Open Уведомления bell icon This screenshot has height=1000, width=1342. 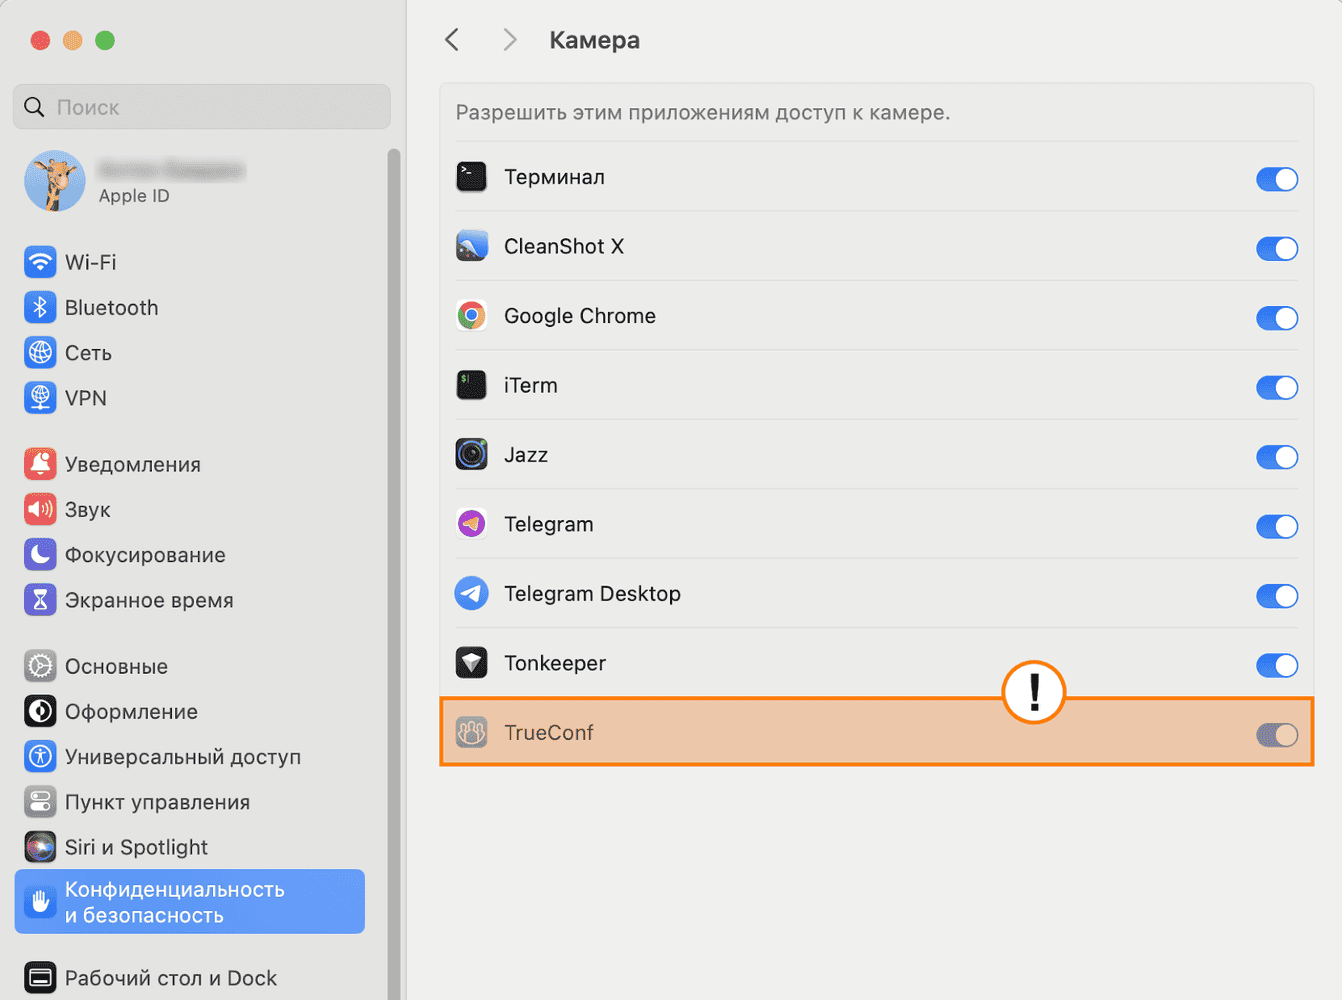tap(40, 464)
